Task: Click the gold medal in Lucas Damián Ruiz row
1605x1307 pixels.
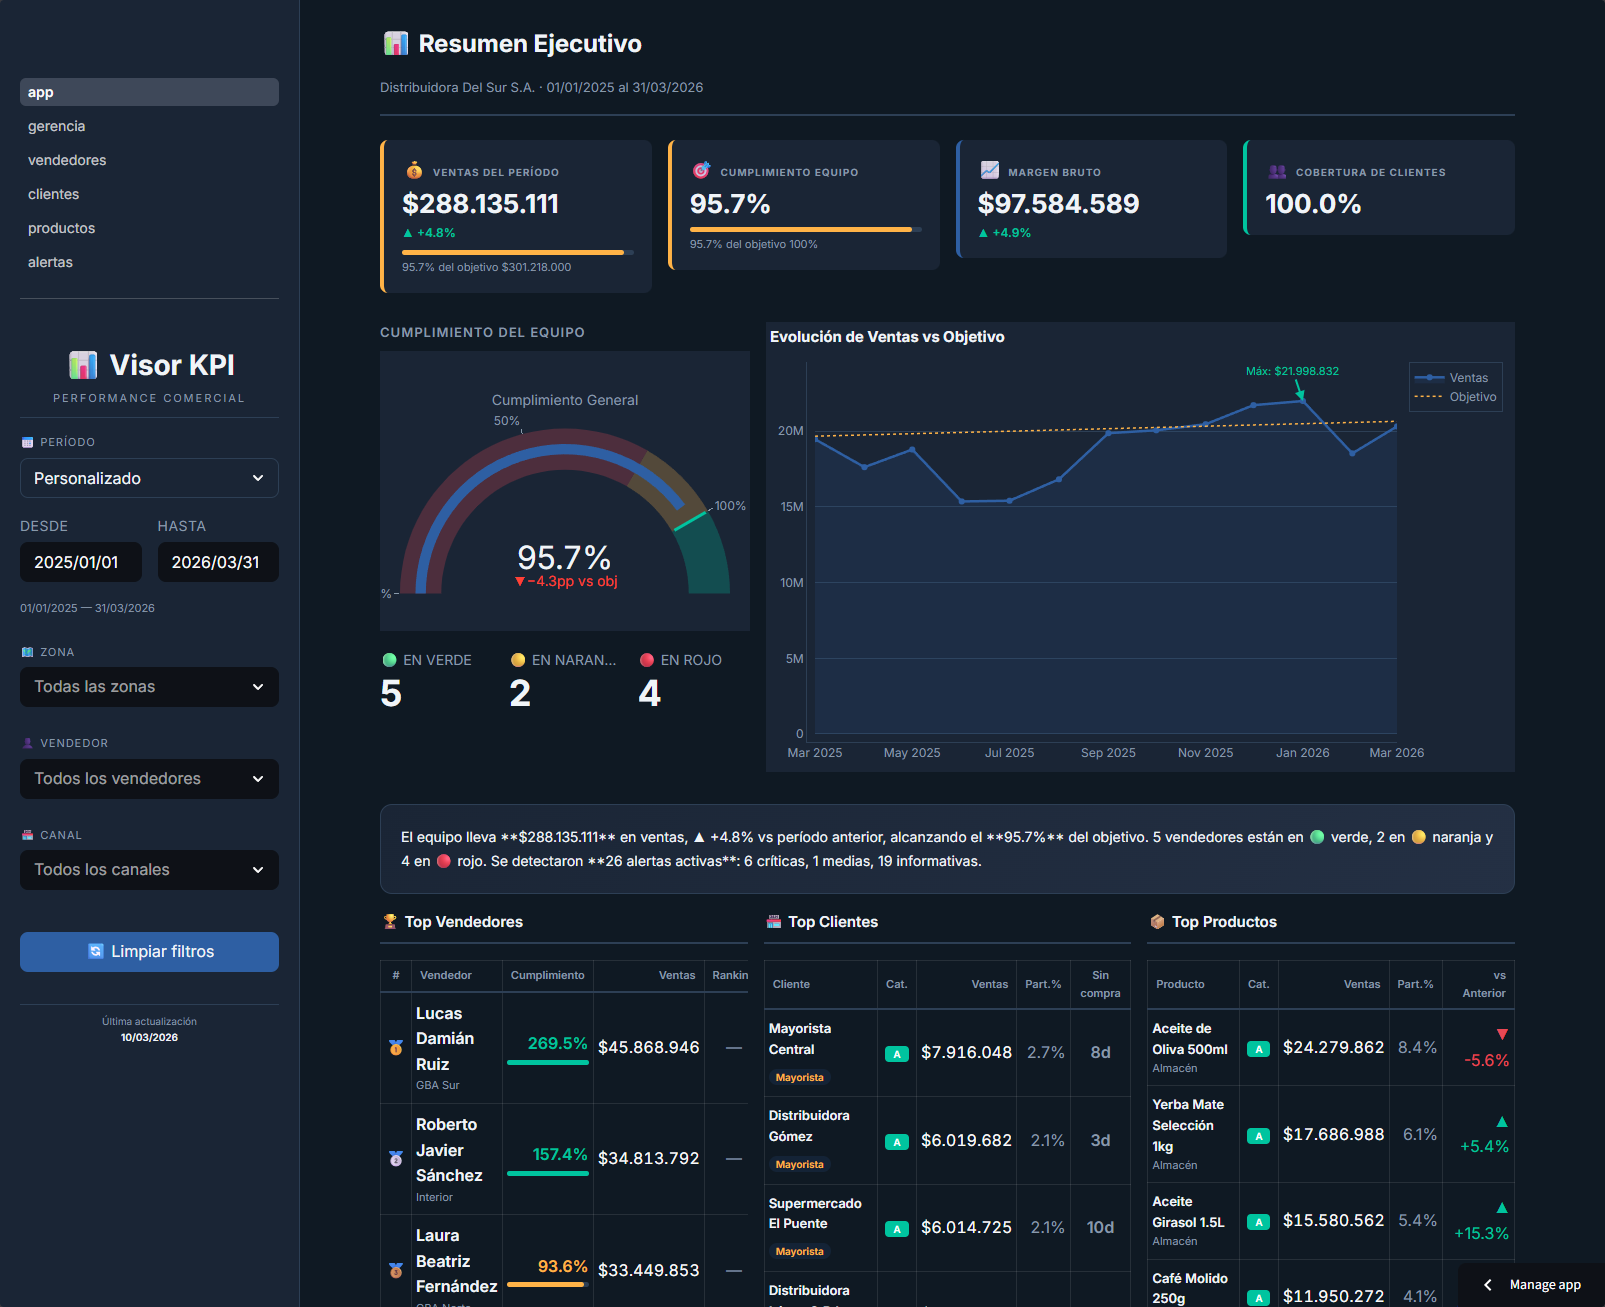Action: [x=396, y=1048]
